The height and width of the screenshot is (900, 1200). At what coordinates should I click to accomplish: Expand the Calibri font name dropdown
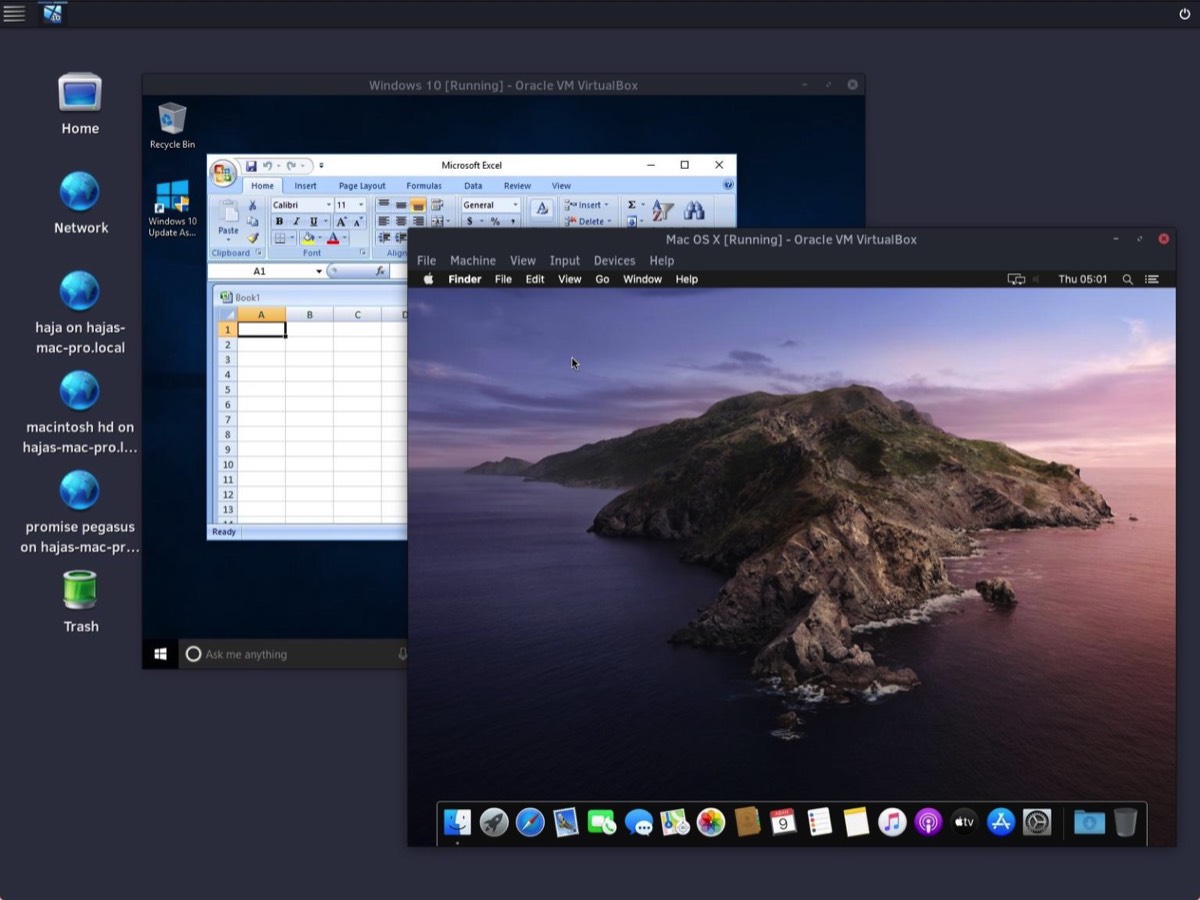(x=328, y=205)
